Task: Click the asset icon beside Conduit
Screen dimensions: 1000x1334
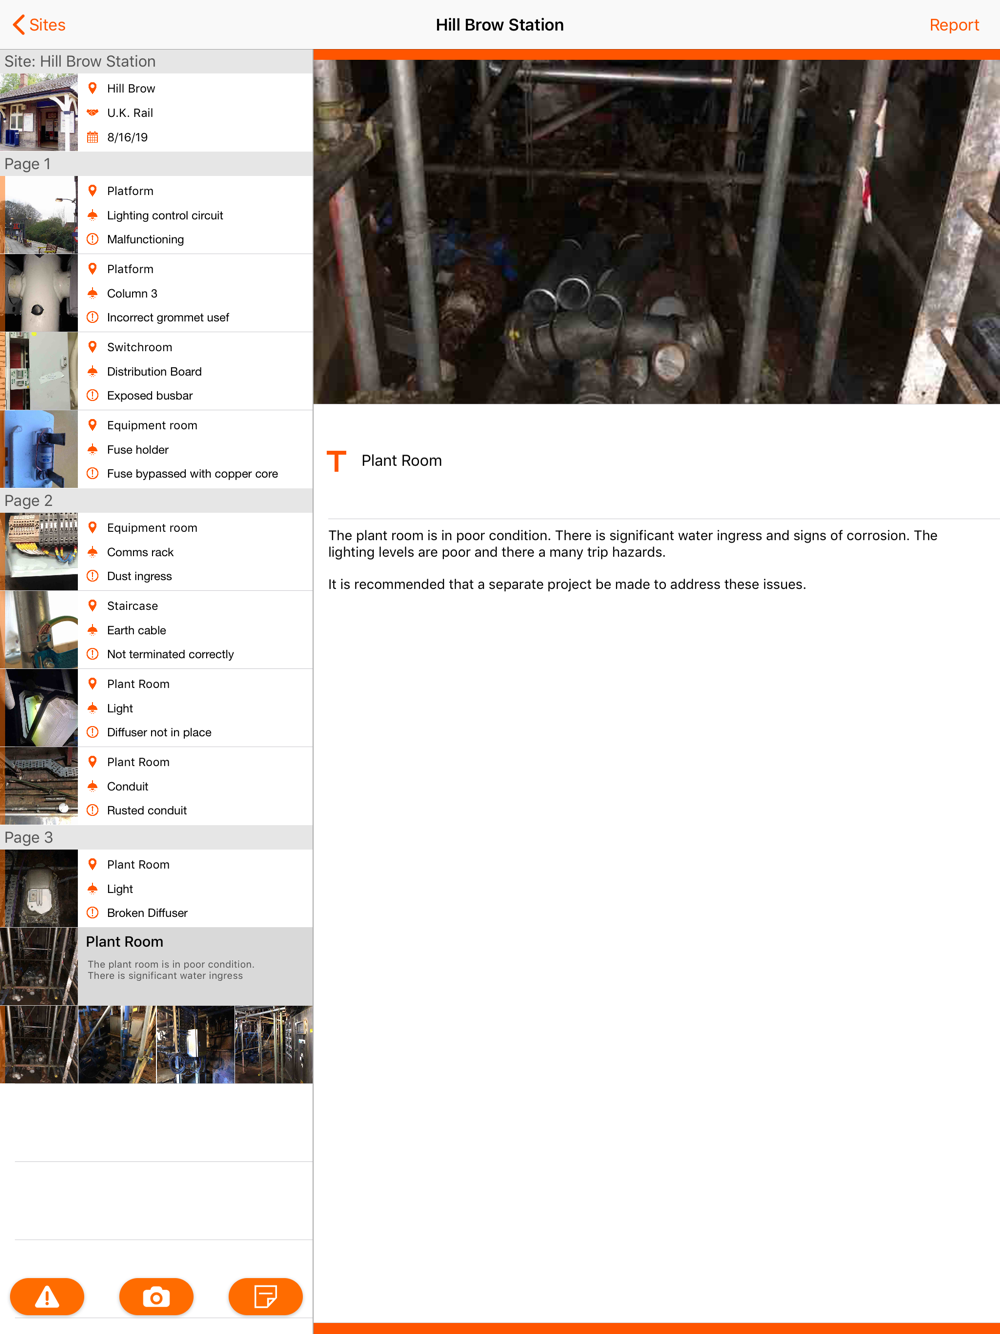Action: point(93,786)
